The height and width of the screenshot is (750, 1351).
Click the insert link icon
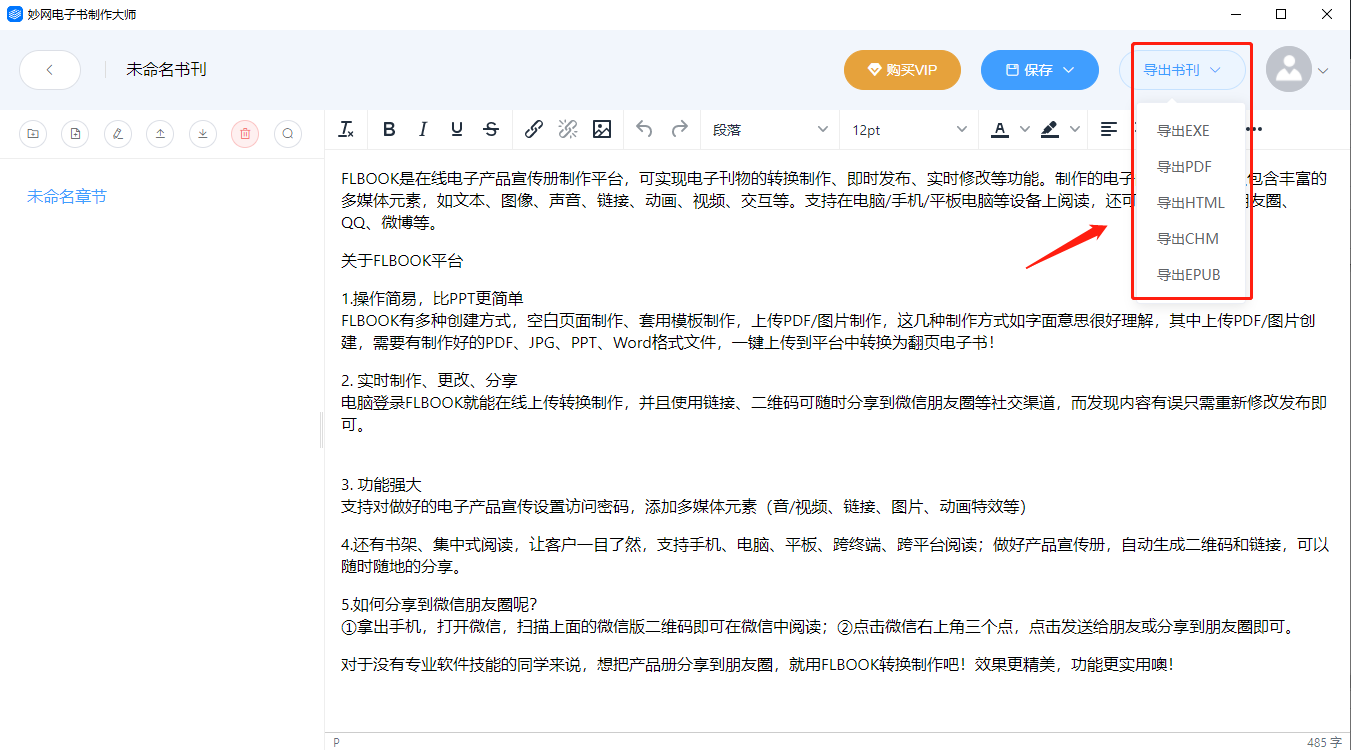[534, 129]
